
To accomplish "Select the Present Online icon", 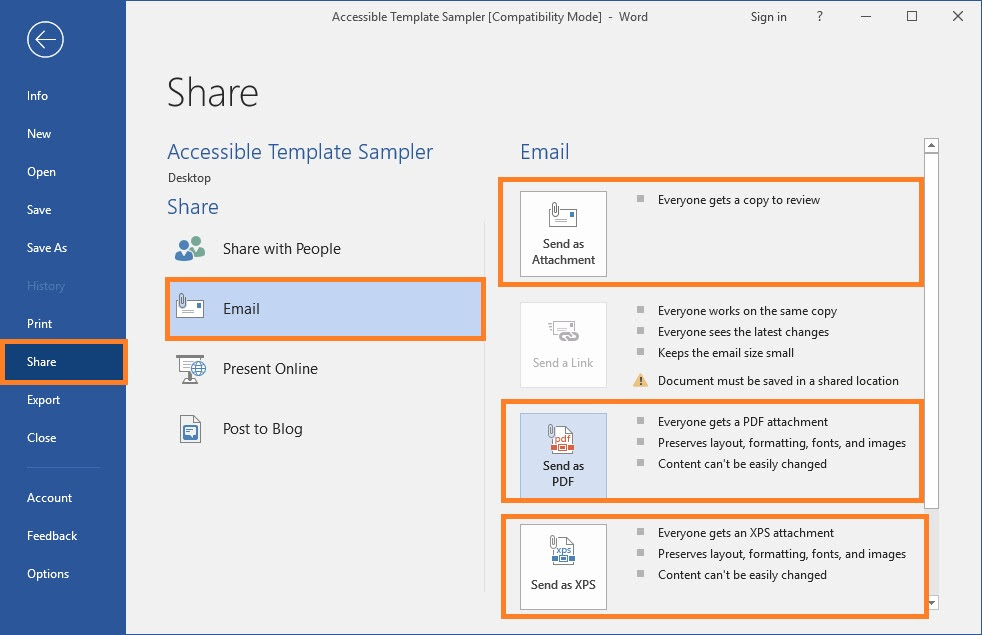I will 189,368.
